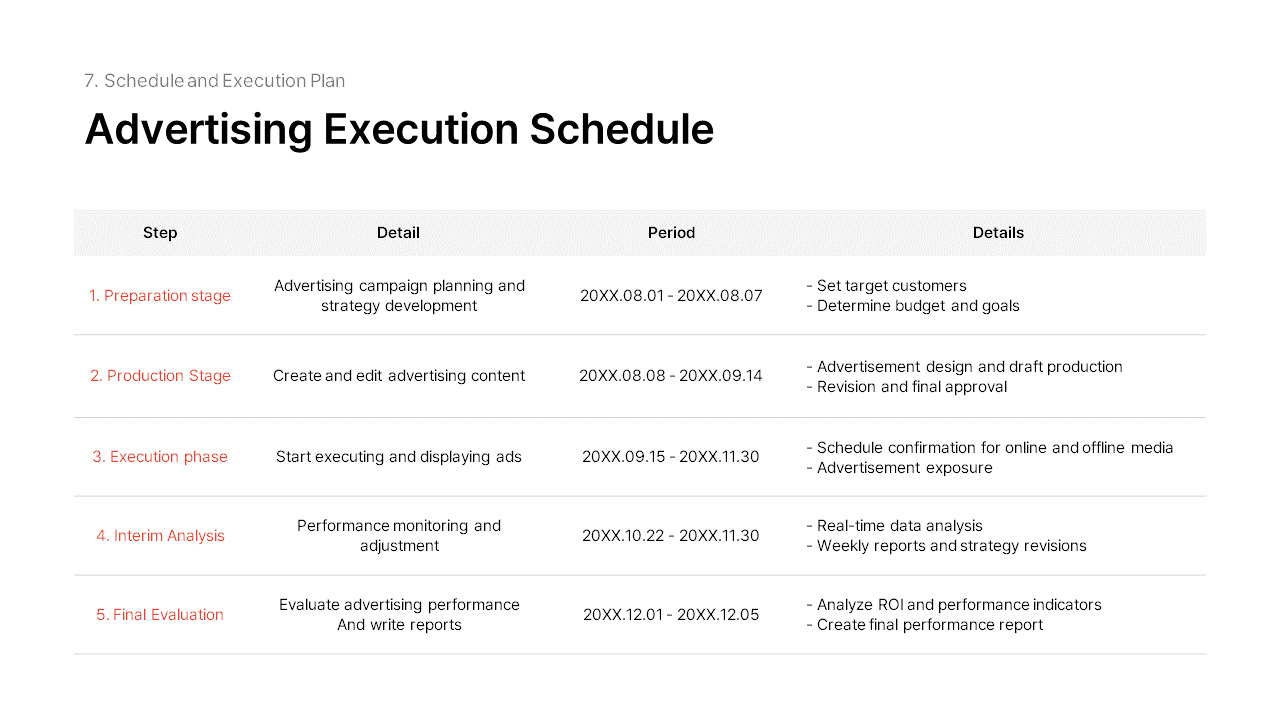The height and width of the screenshot is (720, 1280).
Task: Click the Step column header
Action: 160,233
